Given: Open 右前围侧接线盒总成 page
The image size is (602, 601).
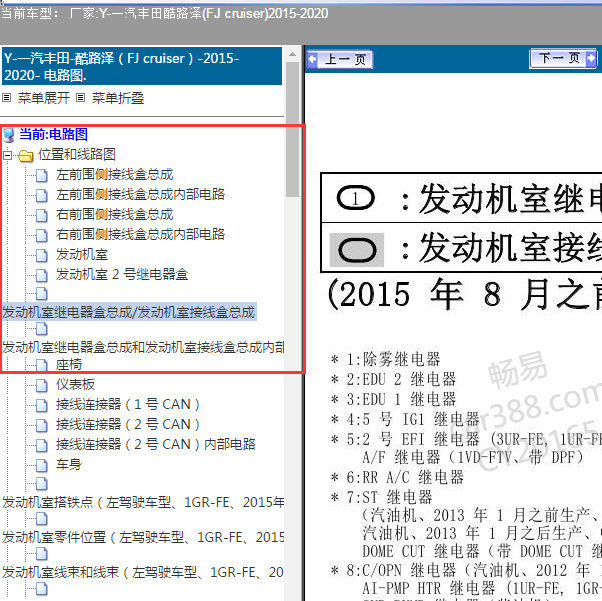Looking at the screenshot, I should [114, 214].
